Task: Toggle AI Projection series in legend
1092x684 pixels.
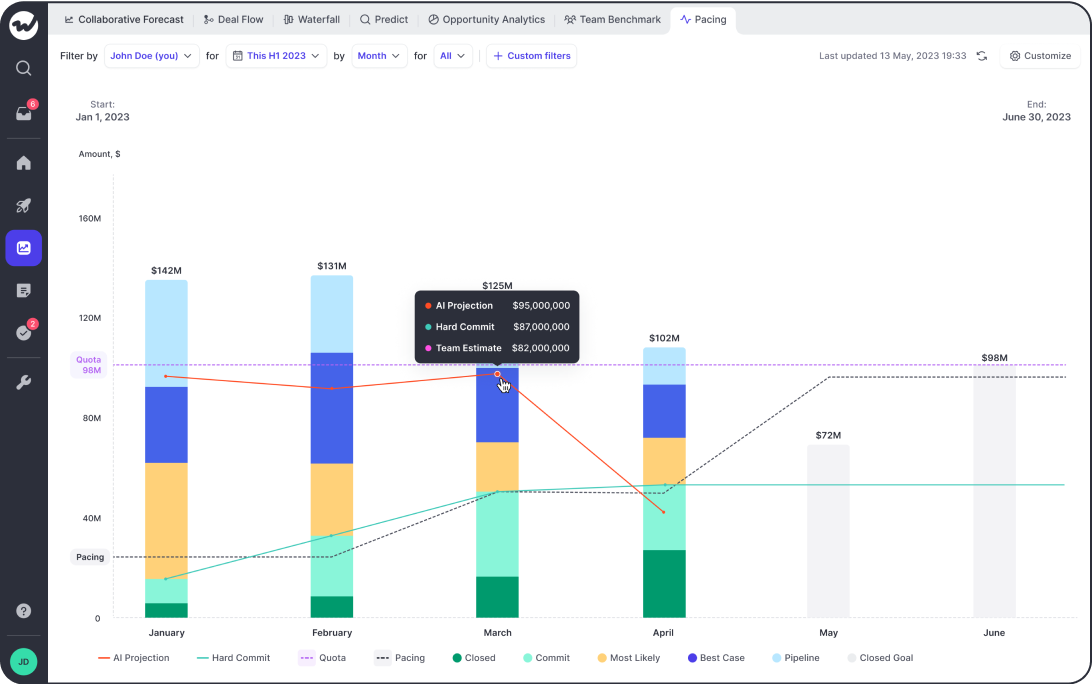Action: point(134,658)
